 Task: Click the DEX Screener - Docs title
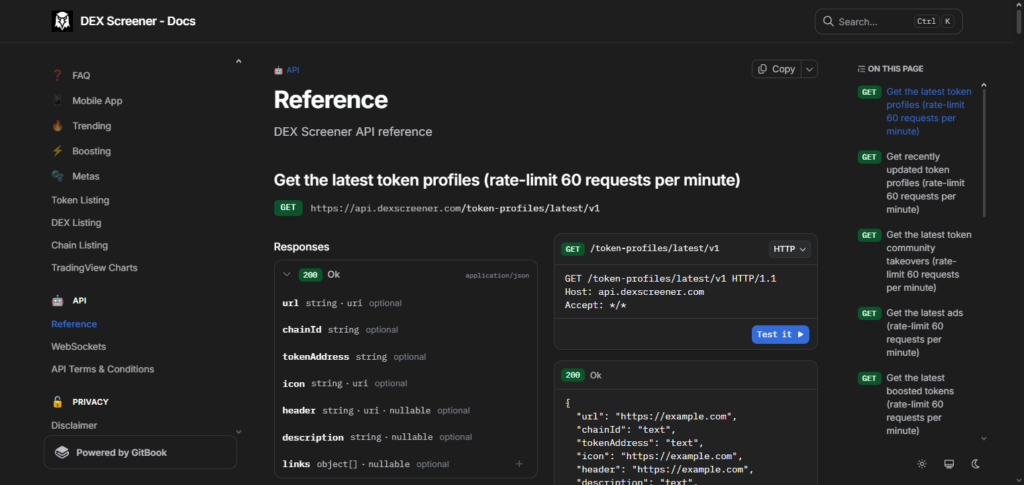[138, 21]
